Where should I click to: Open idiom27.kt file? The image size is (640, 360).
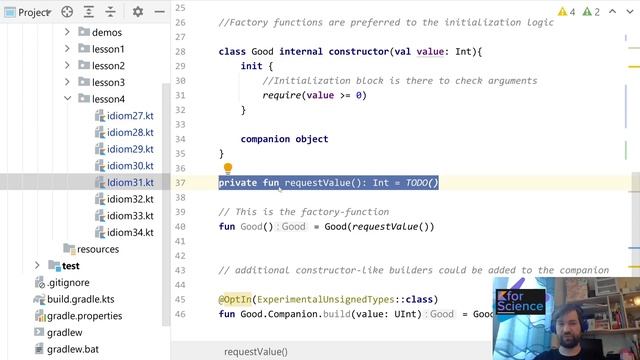pyautogui.click(x=130, y=116)
